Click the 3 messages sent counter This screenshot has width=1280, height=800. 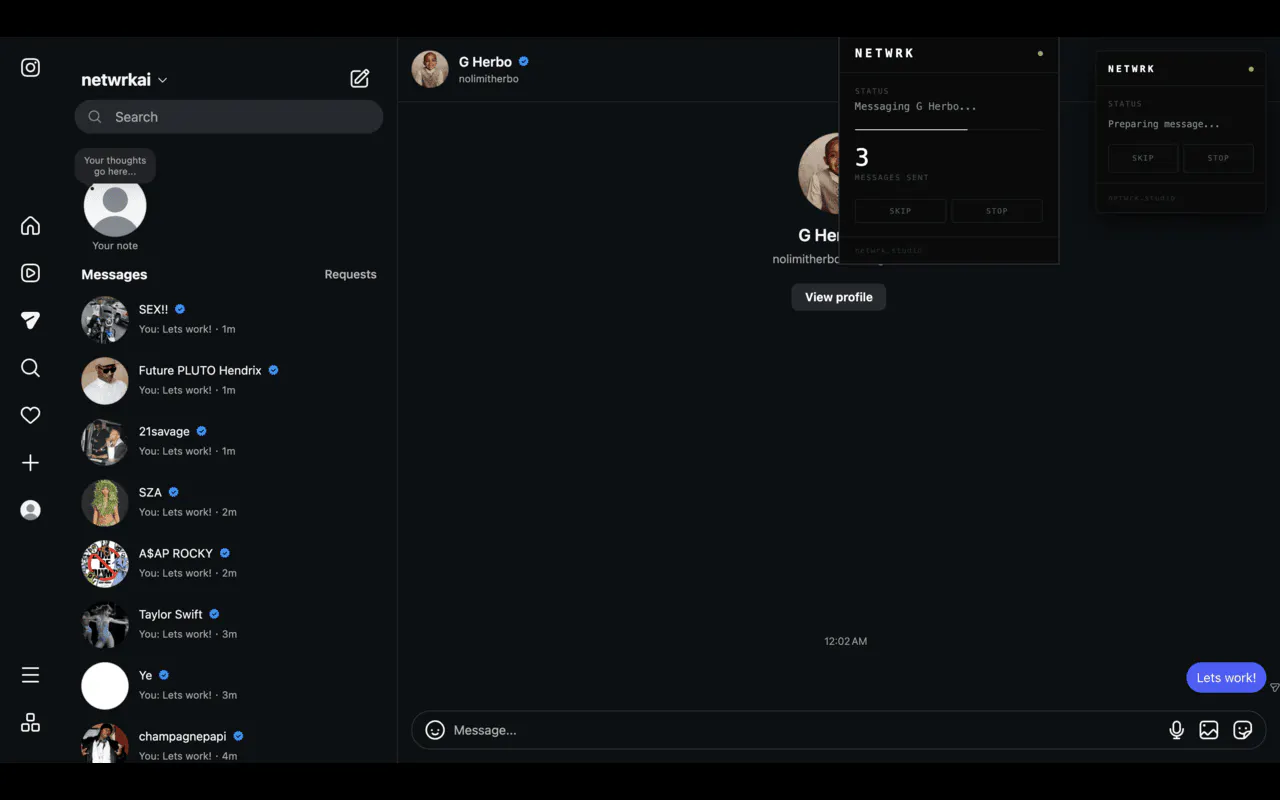click(x=891, y=164)
